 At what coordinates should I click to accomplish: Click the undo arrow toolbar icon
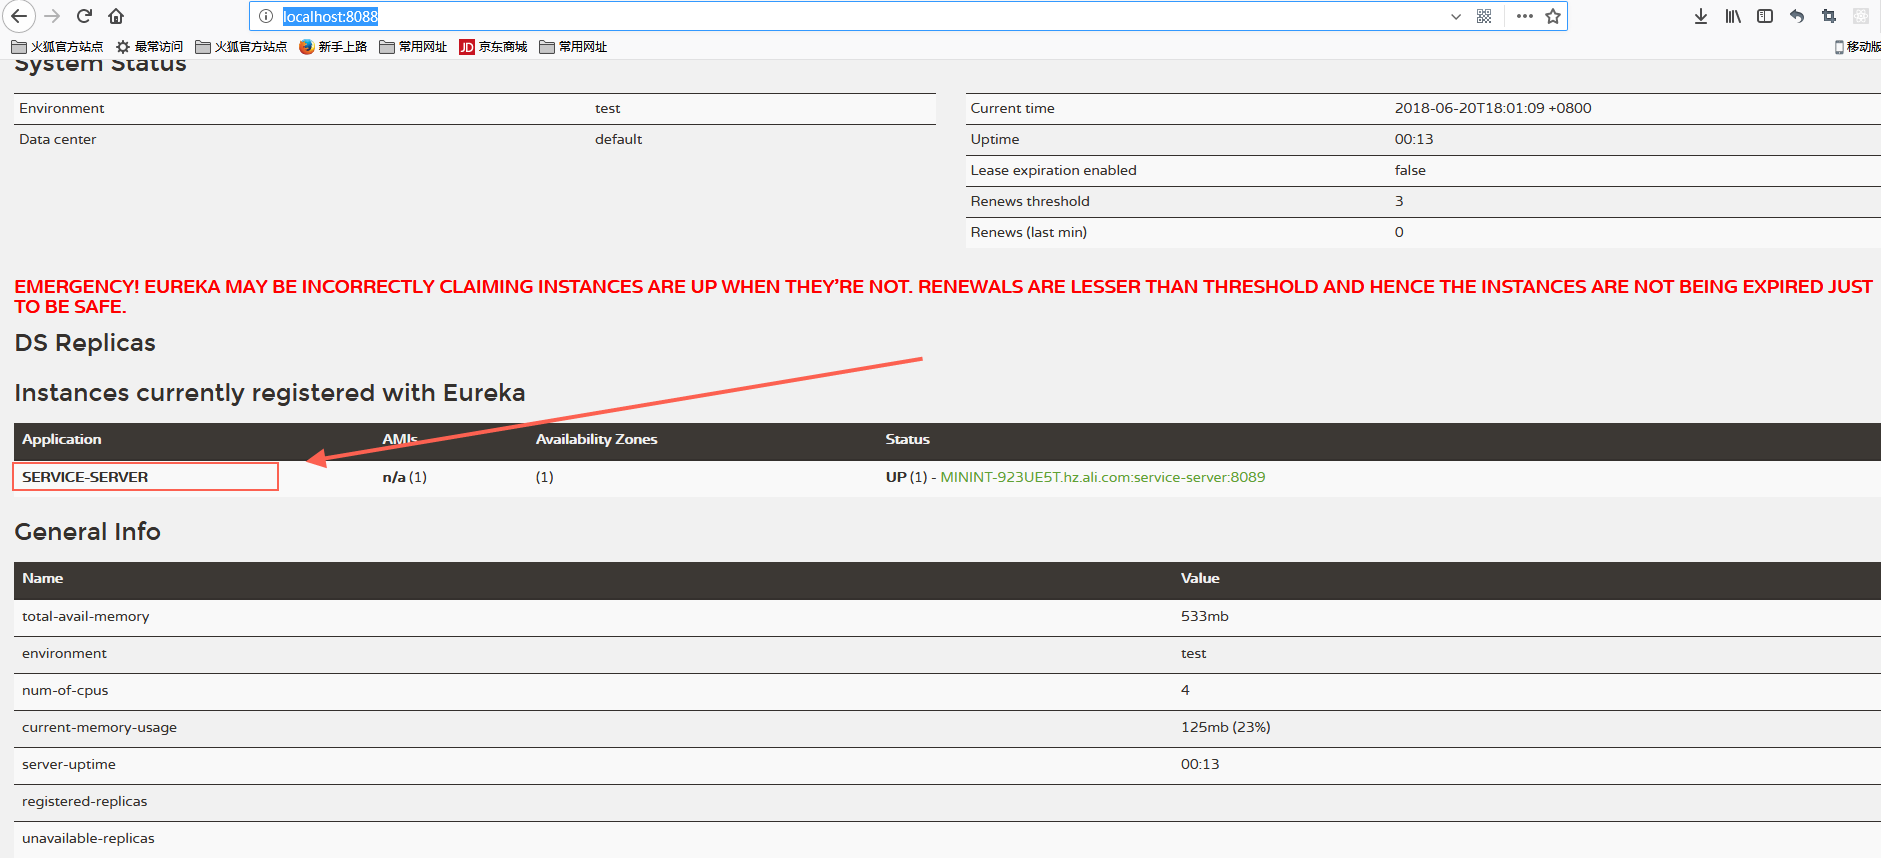tap(1797, 16)
